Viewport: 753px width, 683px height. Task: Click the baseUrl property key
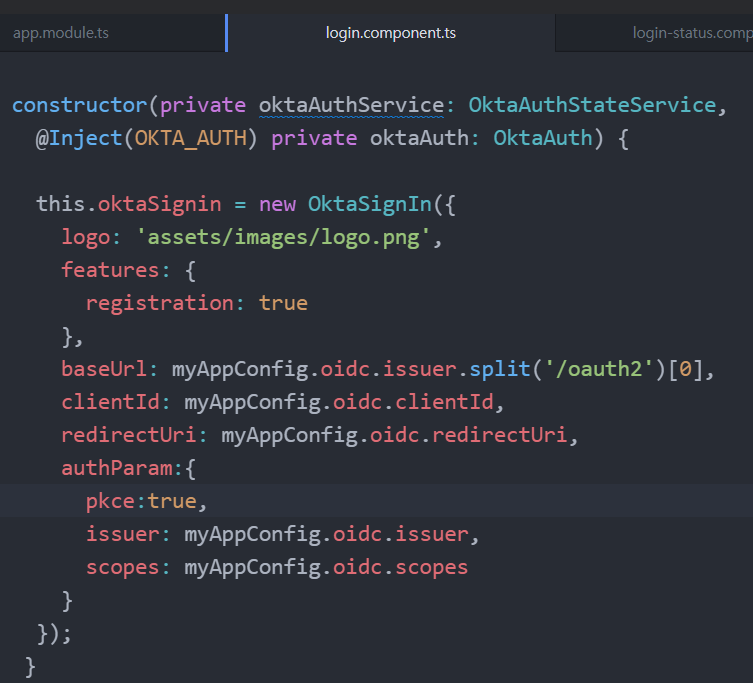(x=104, y=369)
